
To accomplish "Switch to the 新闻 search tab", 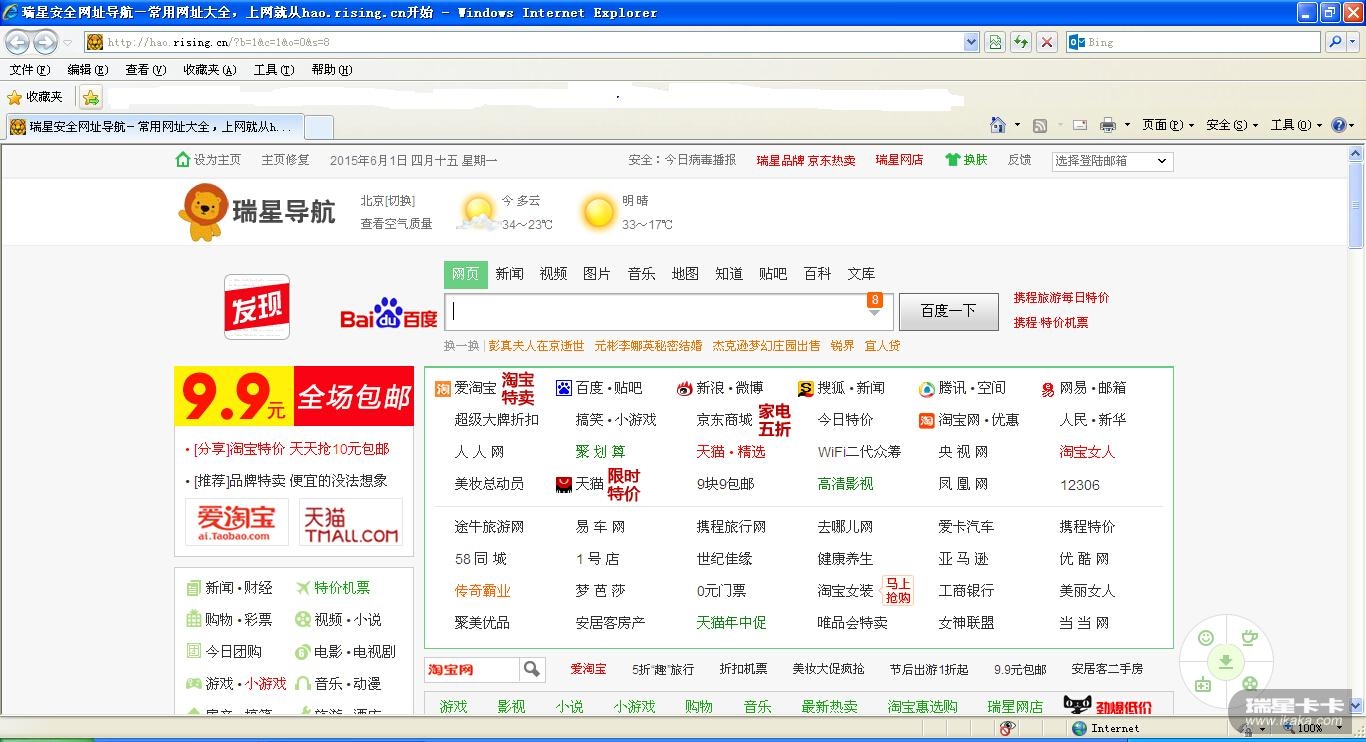I will click(509, 274).
